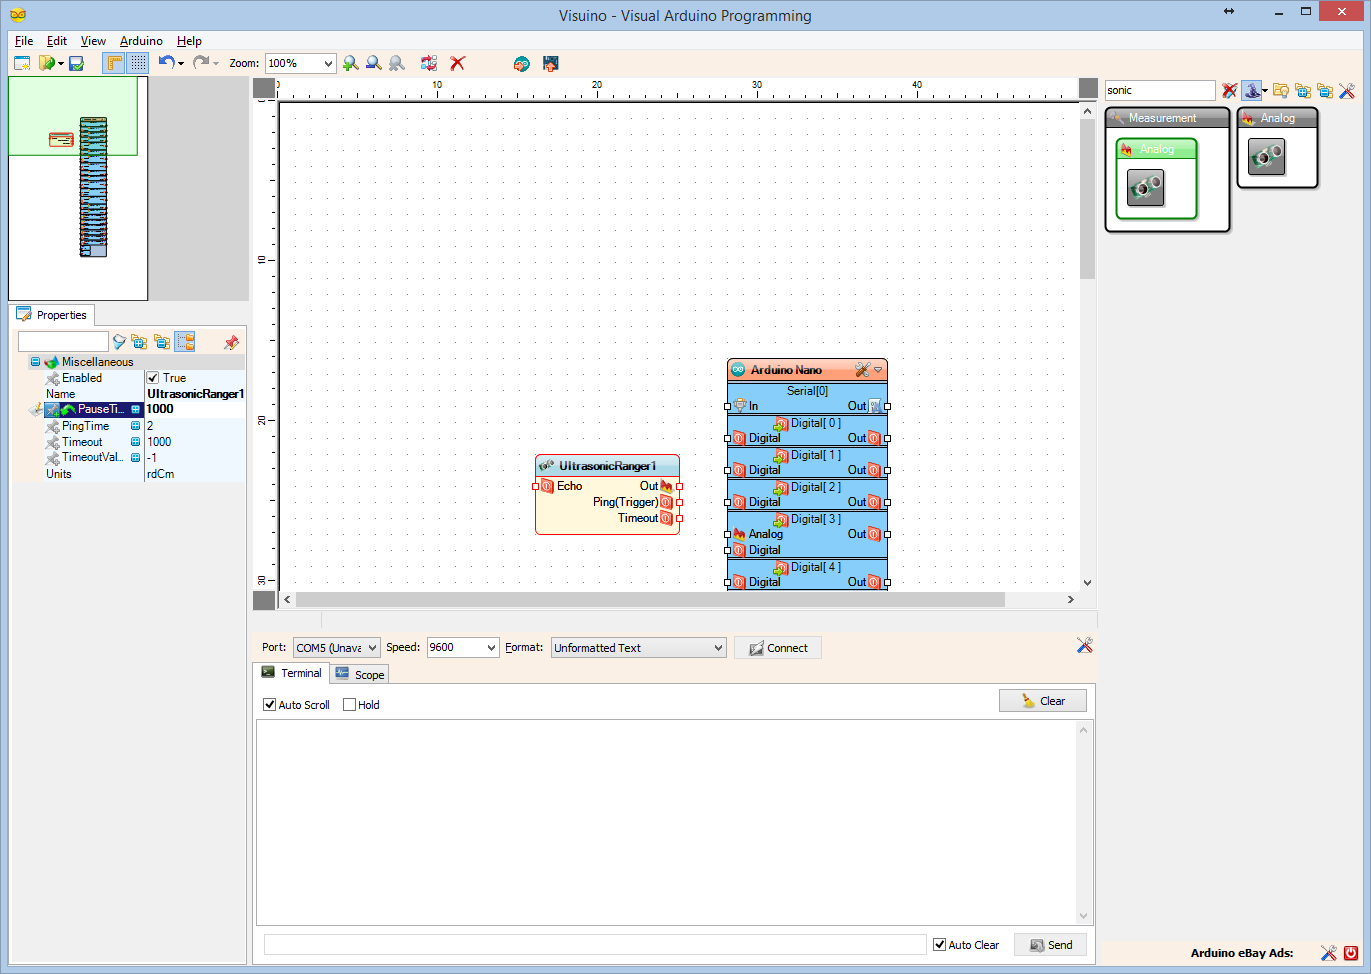Expand all component categories with the plus-folder icon
The image size is (1371, 974).
tap(1301, 91)
